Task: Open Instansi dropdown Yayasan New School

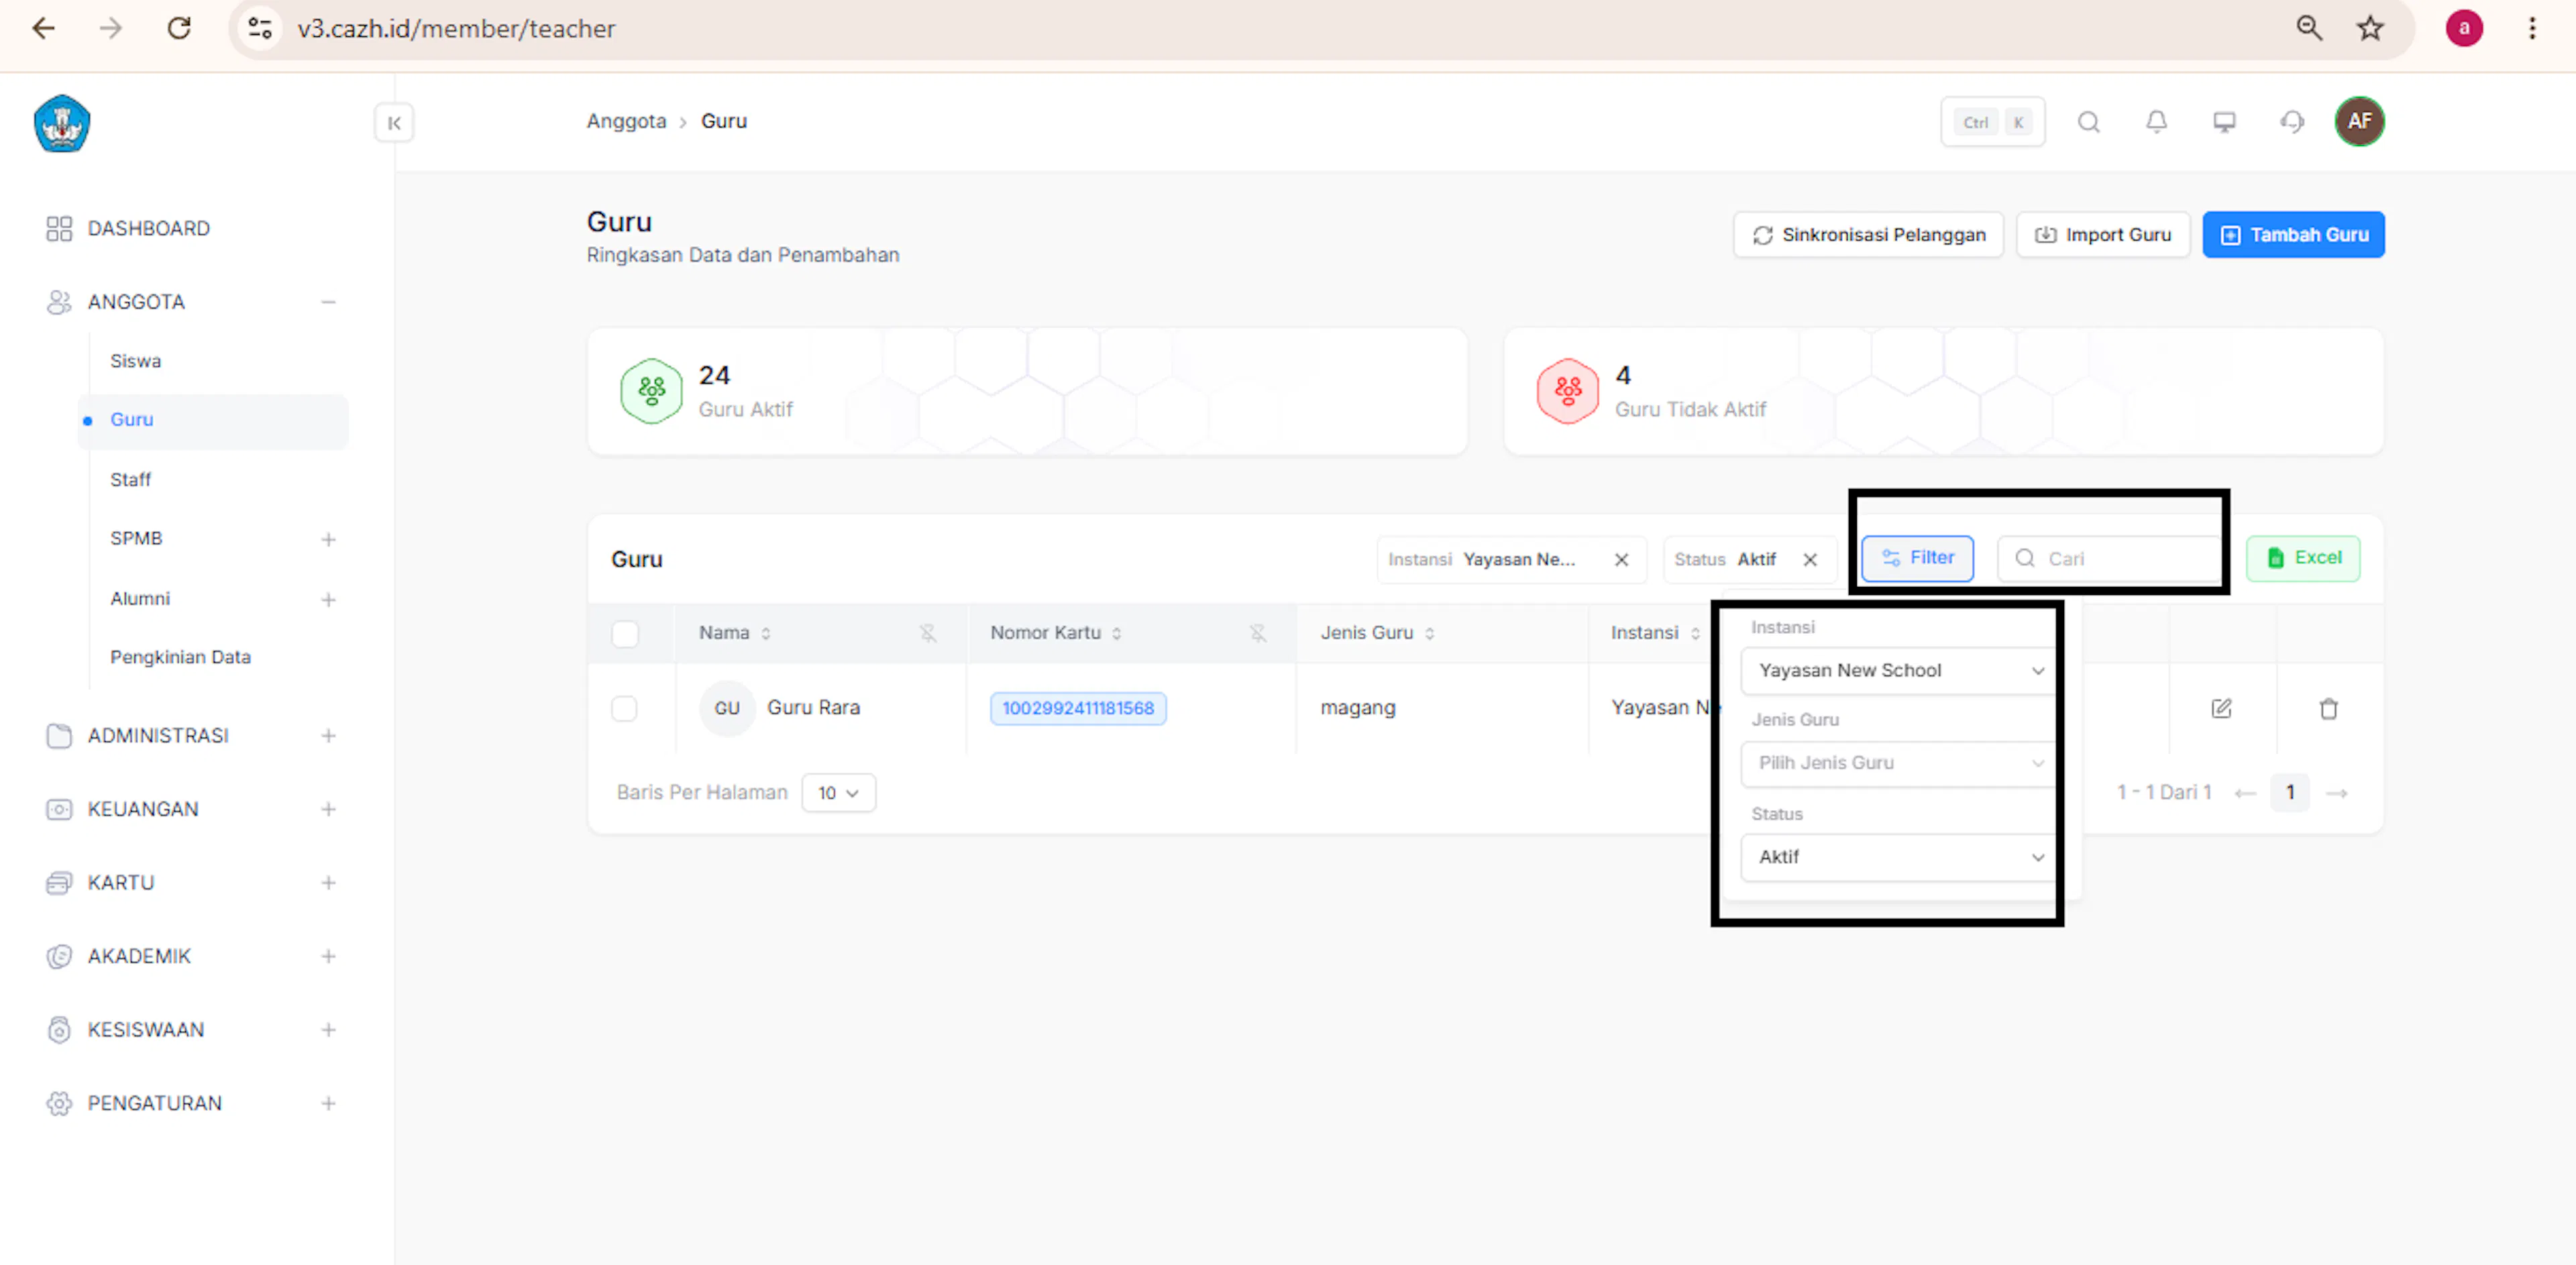Action: point(1899,670)
